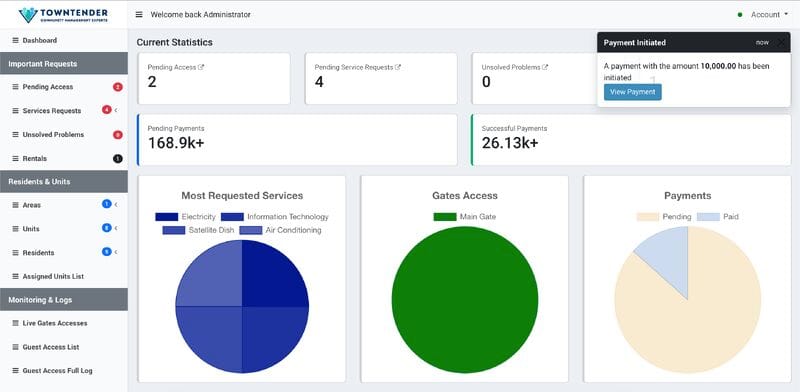
Task: Close the Payment Initiated notification
Action: tap(780, 42)
